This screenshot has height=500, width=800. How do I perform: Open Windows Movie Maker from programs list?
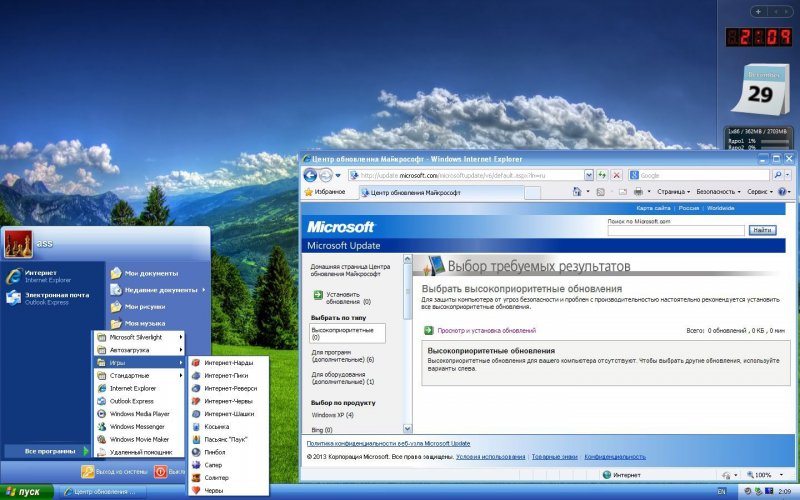[139, 439]
